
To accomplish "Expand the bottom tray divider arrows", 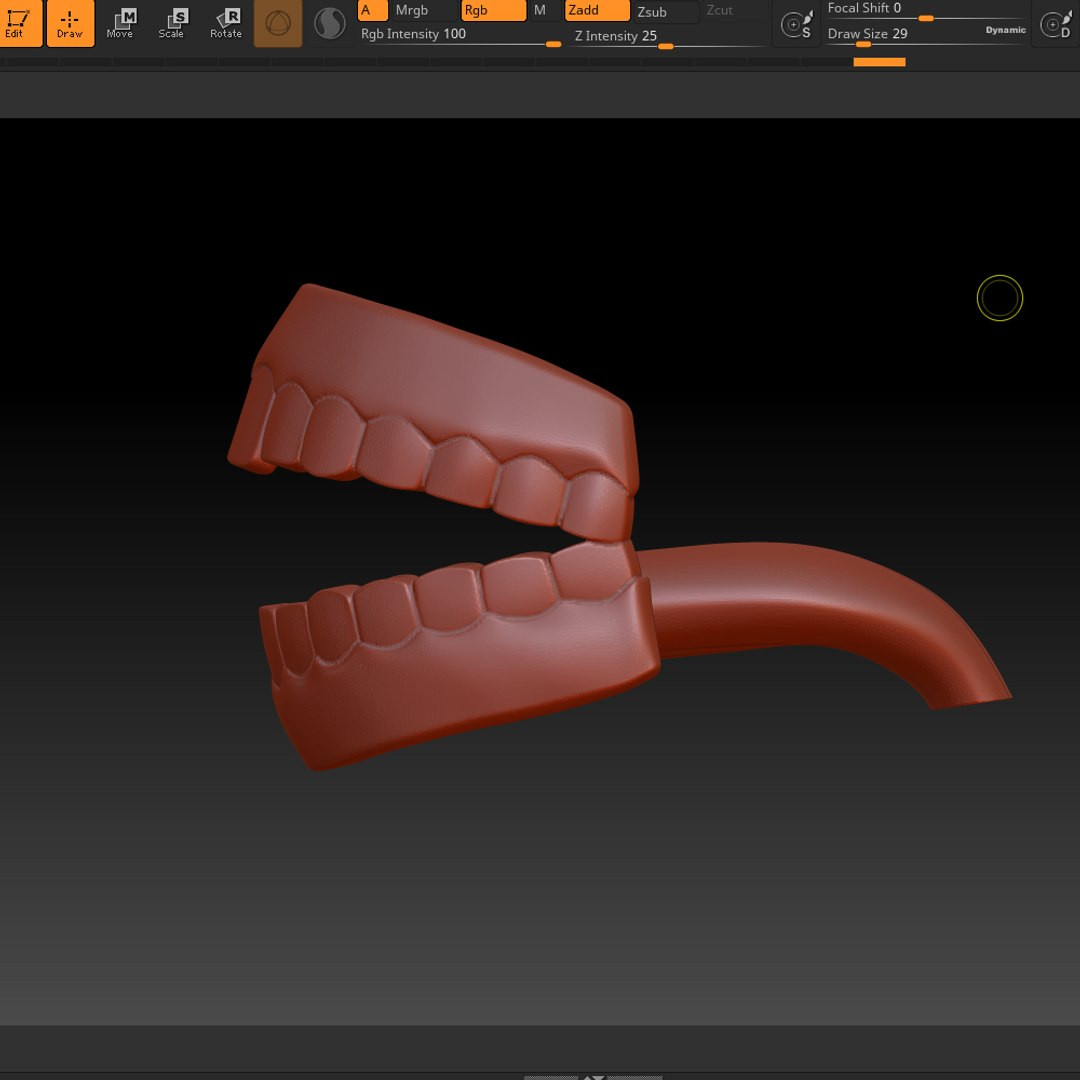I will tap(593, 1076).
